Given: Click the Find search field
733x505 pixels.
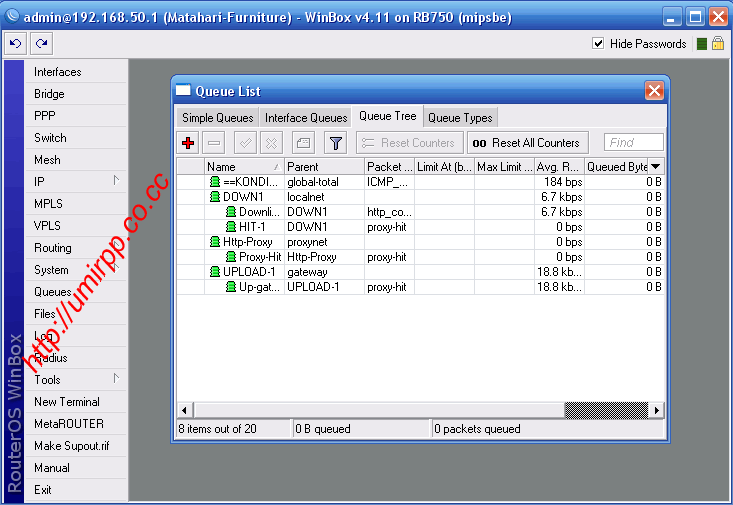Looking at the screenshot, I should (633, 142).
